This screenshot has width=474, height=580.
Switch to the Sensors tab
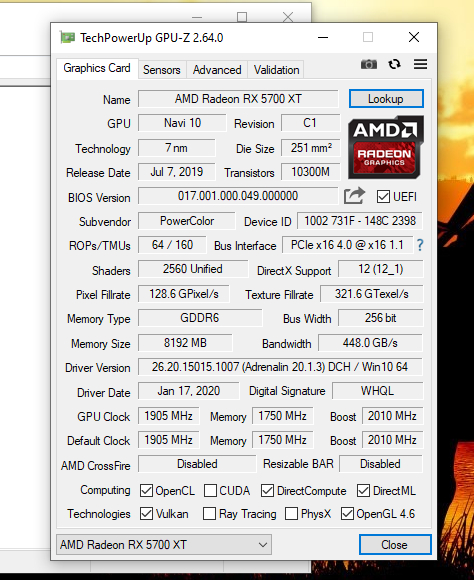pyautogui.click(x=162, y=70)
